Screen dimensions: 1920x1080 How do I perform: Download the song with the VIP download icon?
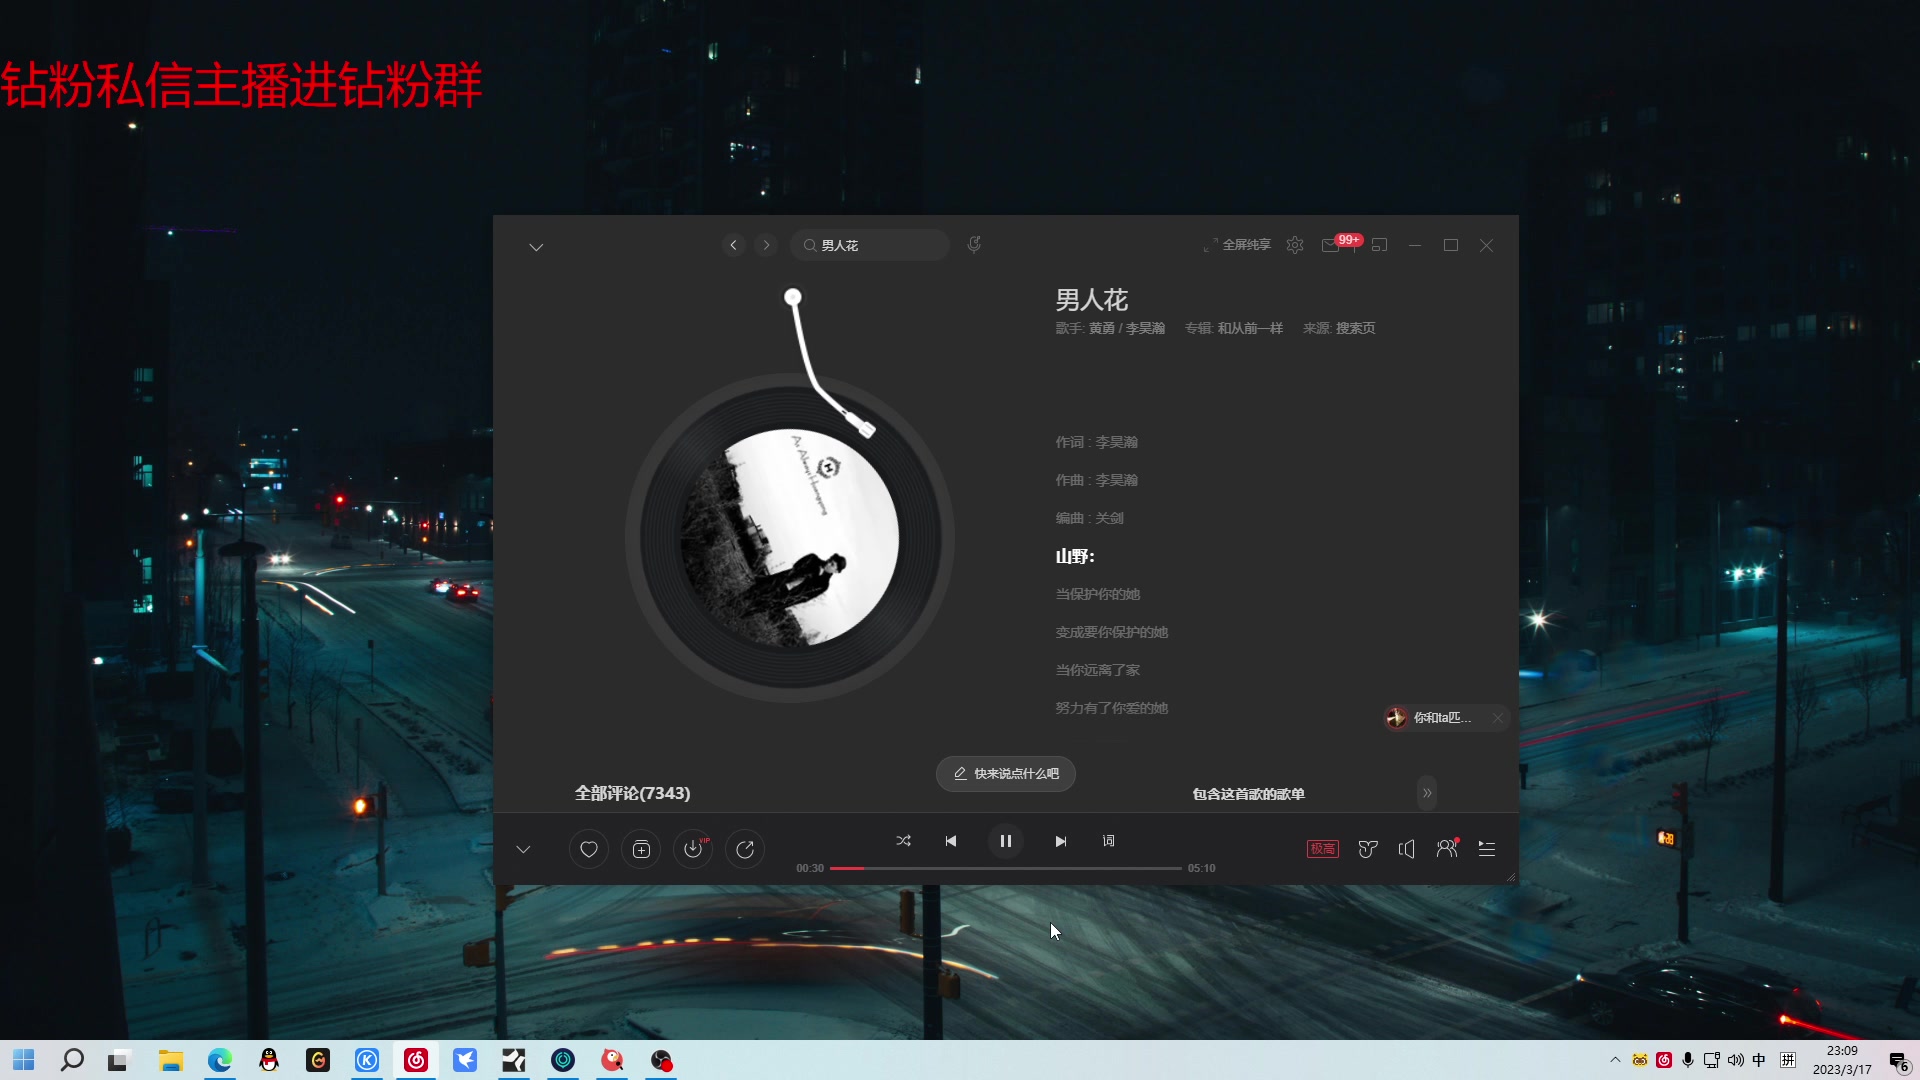(x=693, y=848)
